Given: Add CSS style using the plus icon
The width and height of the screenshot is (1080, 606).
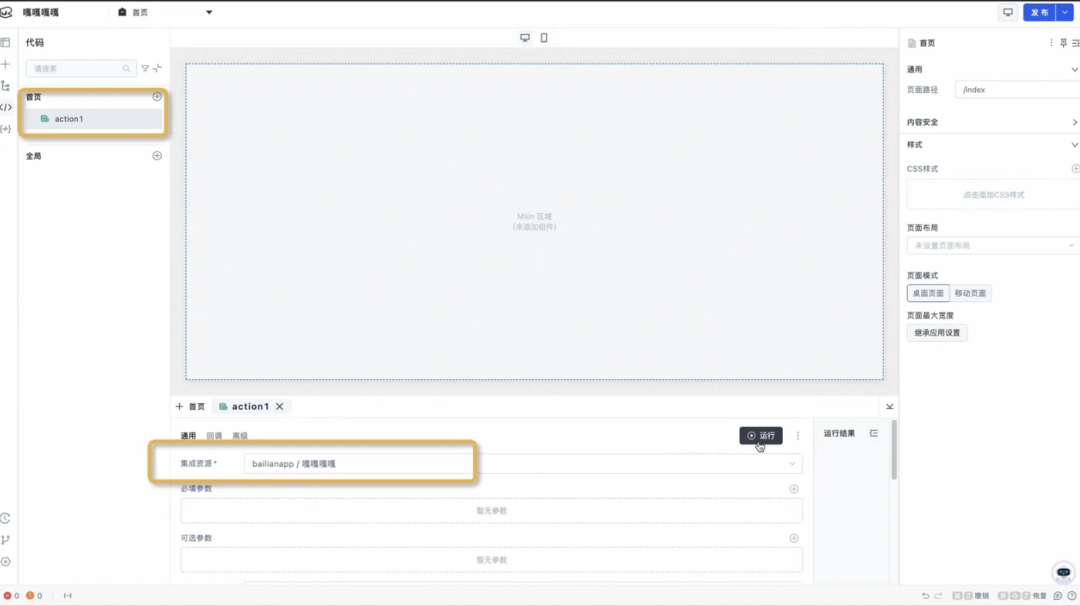Looking at the screenshot, I should [1075, 169].
